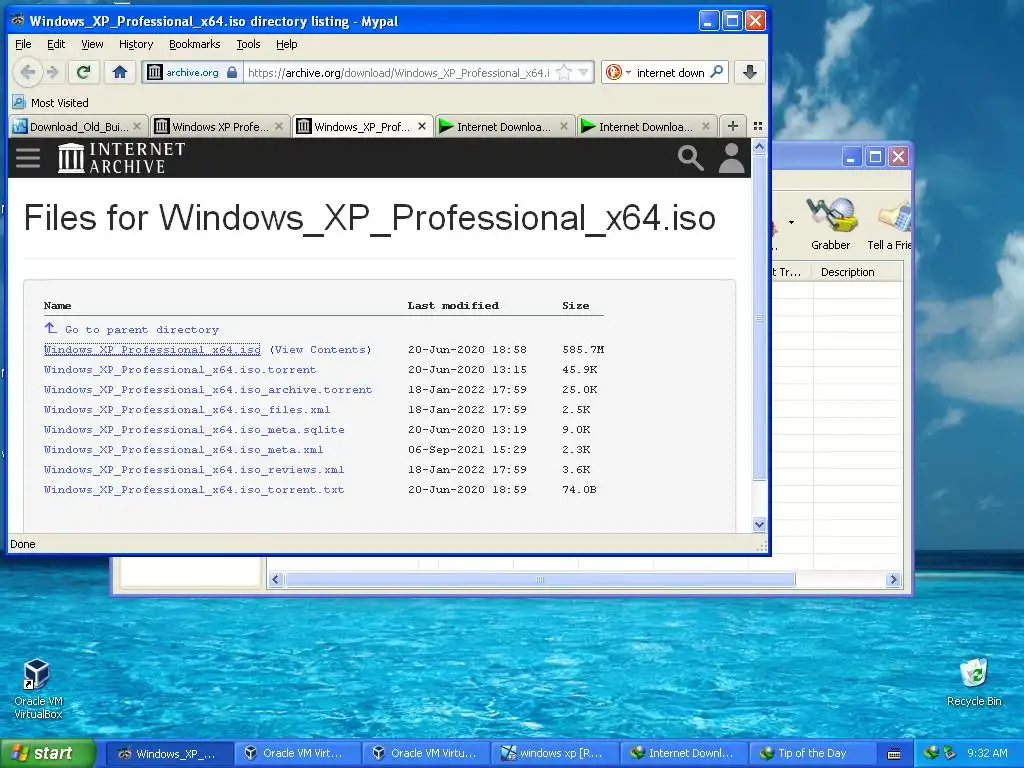The image size is (1024, 768).
Task: Bookmark this page with the star icon
Action: (564, 72)
